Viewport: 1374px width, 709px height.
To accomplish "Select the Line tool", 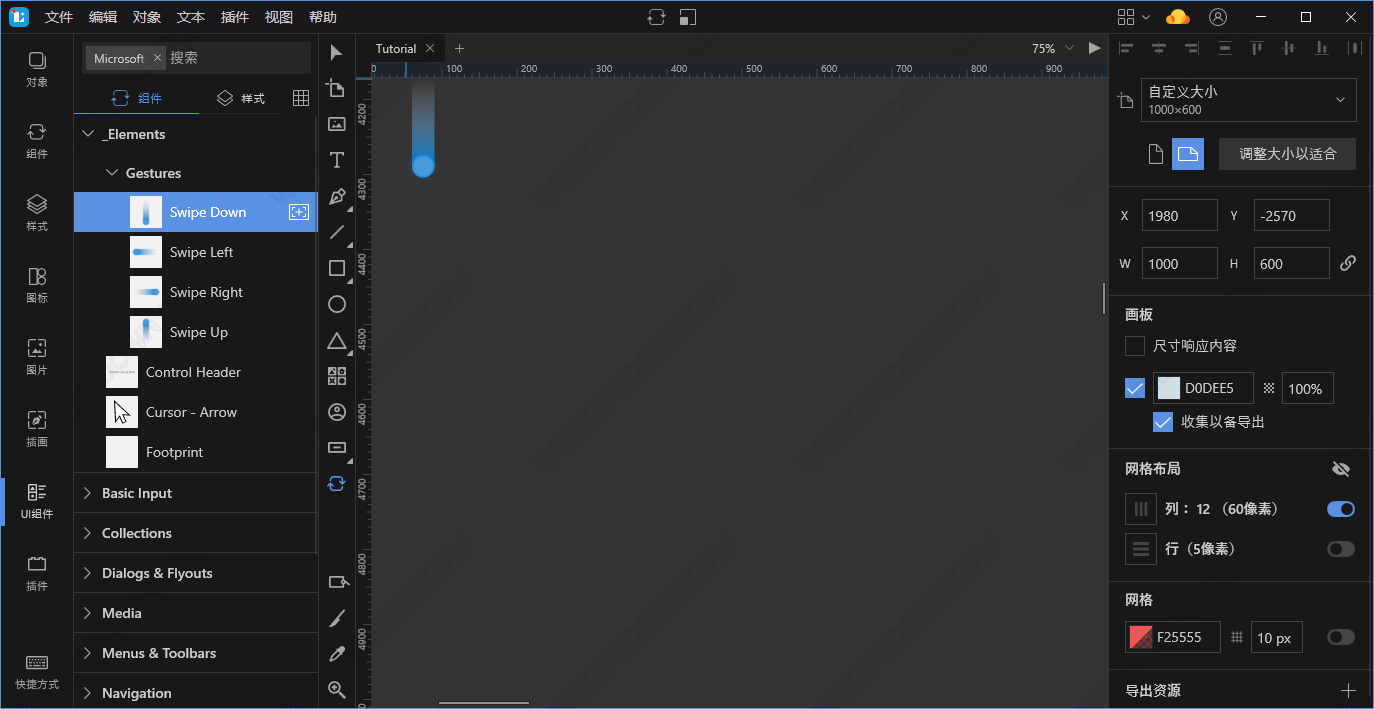I will (x=337, y=232).
